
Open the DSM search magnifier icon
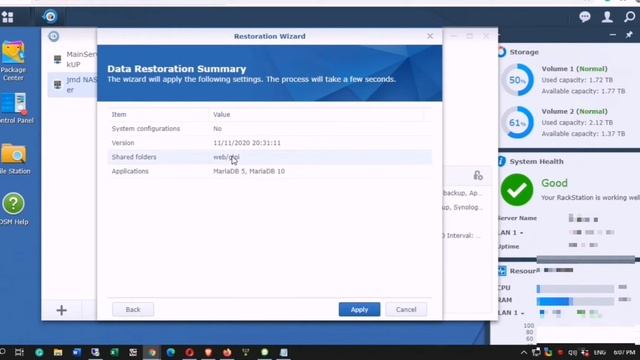pyautogui.click(x=629, y=17)
